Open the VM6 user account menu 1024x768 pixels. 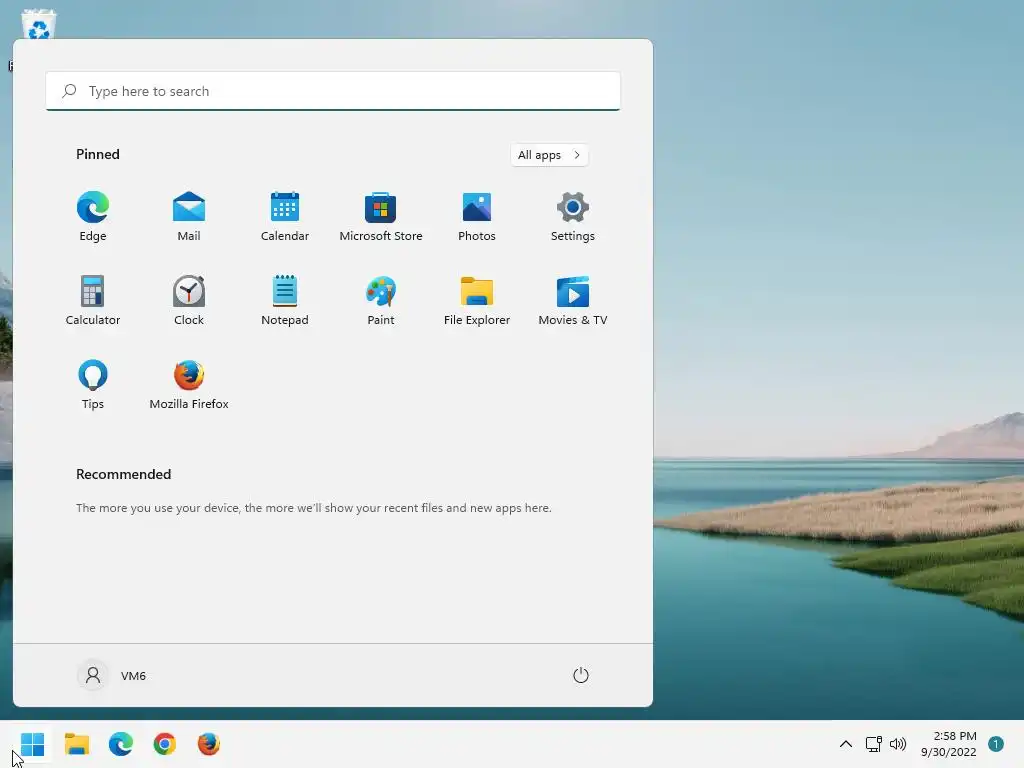(112, 675)
